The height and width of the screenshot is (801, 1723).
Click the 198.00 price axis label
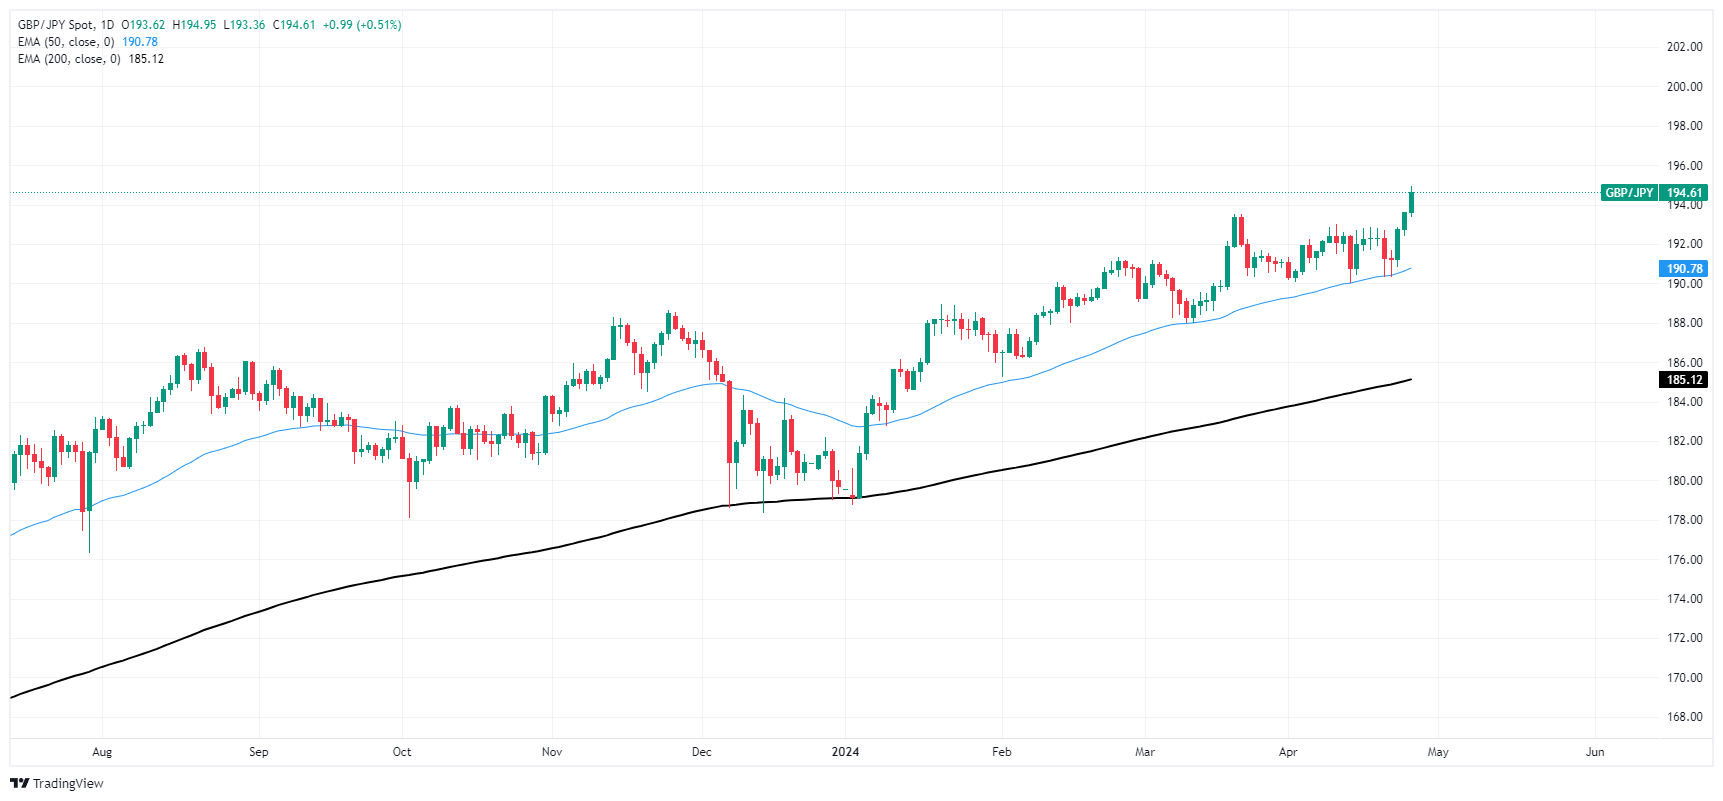[x=1684, y=126]
